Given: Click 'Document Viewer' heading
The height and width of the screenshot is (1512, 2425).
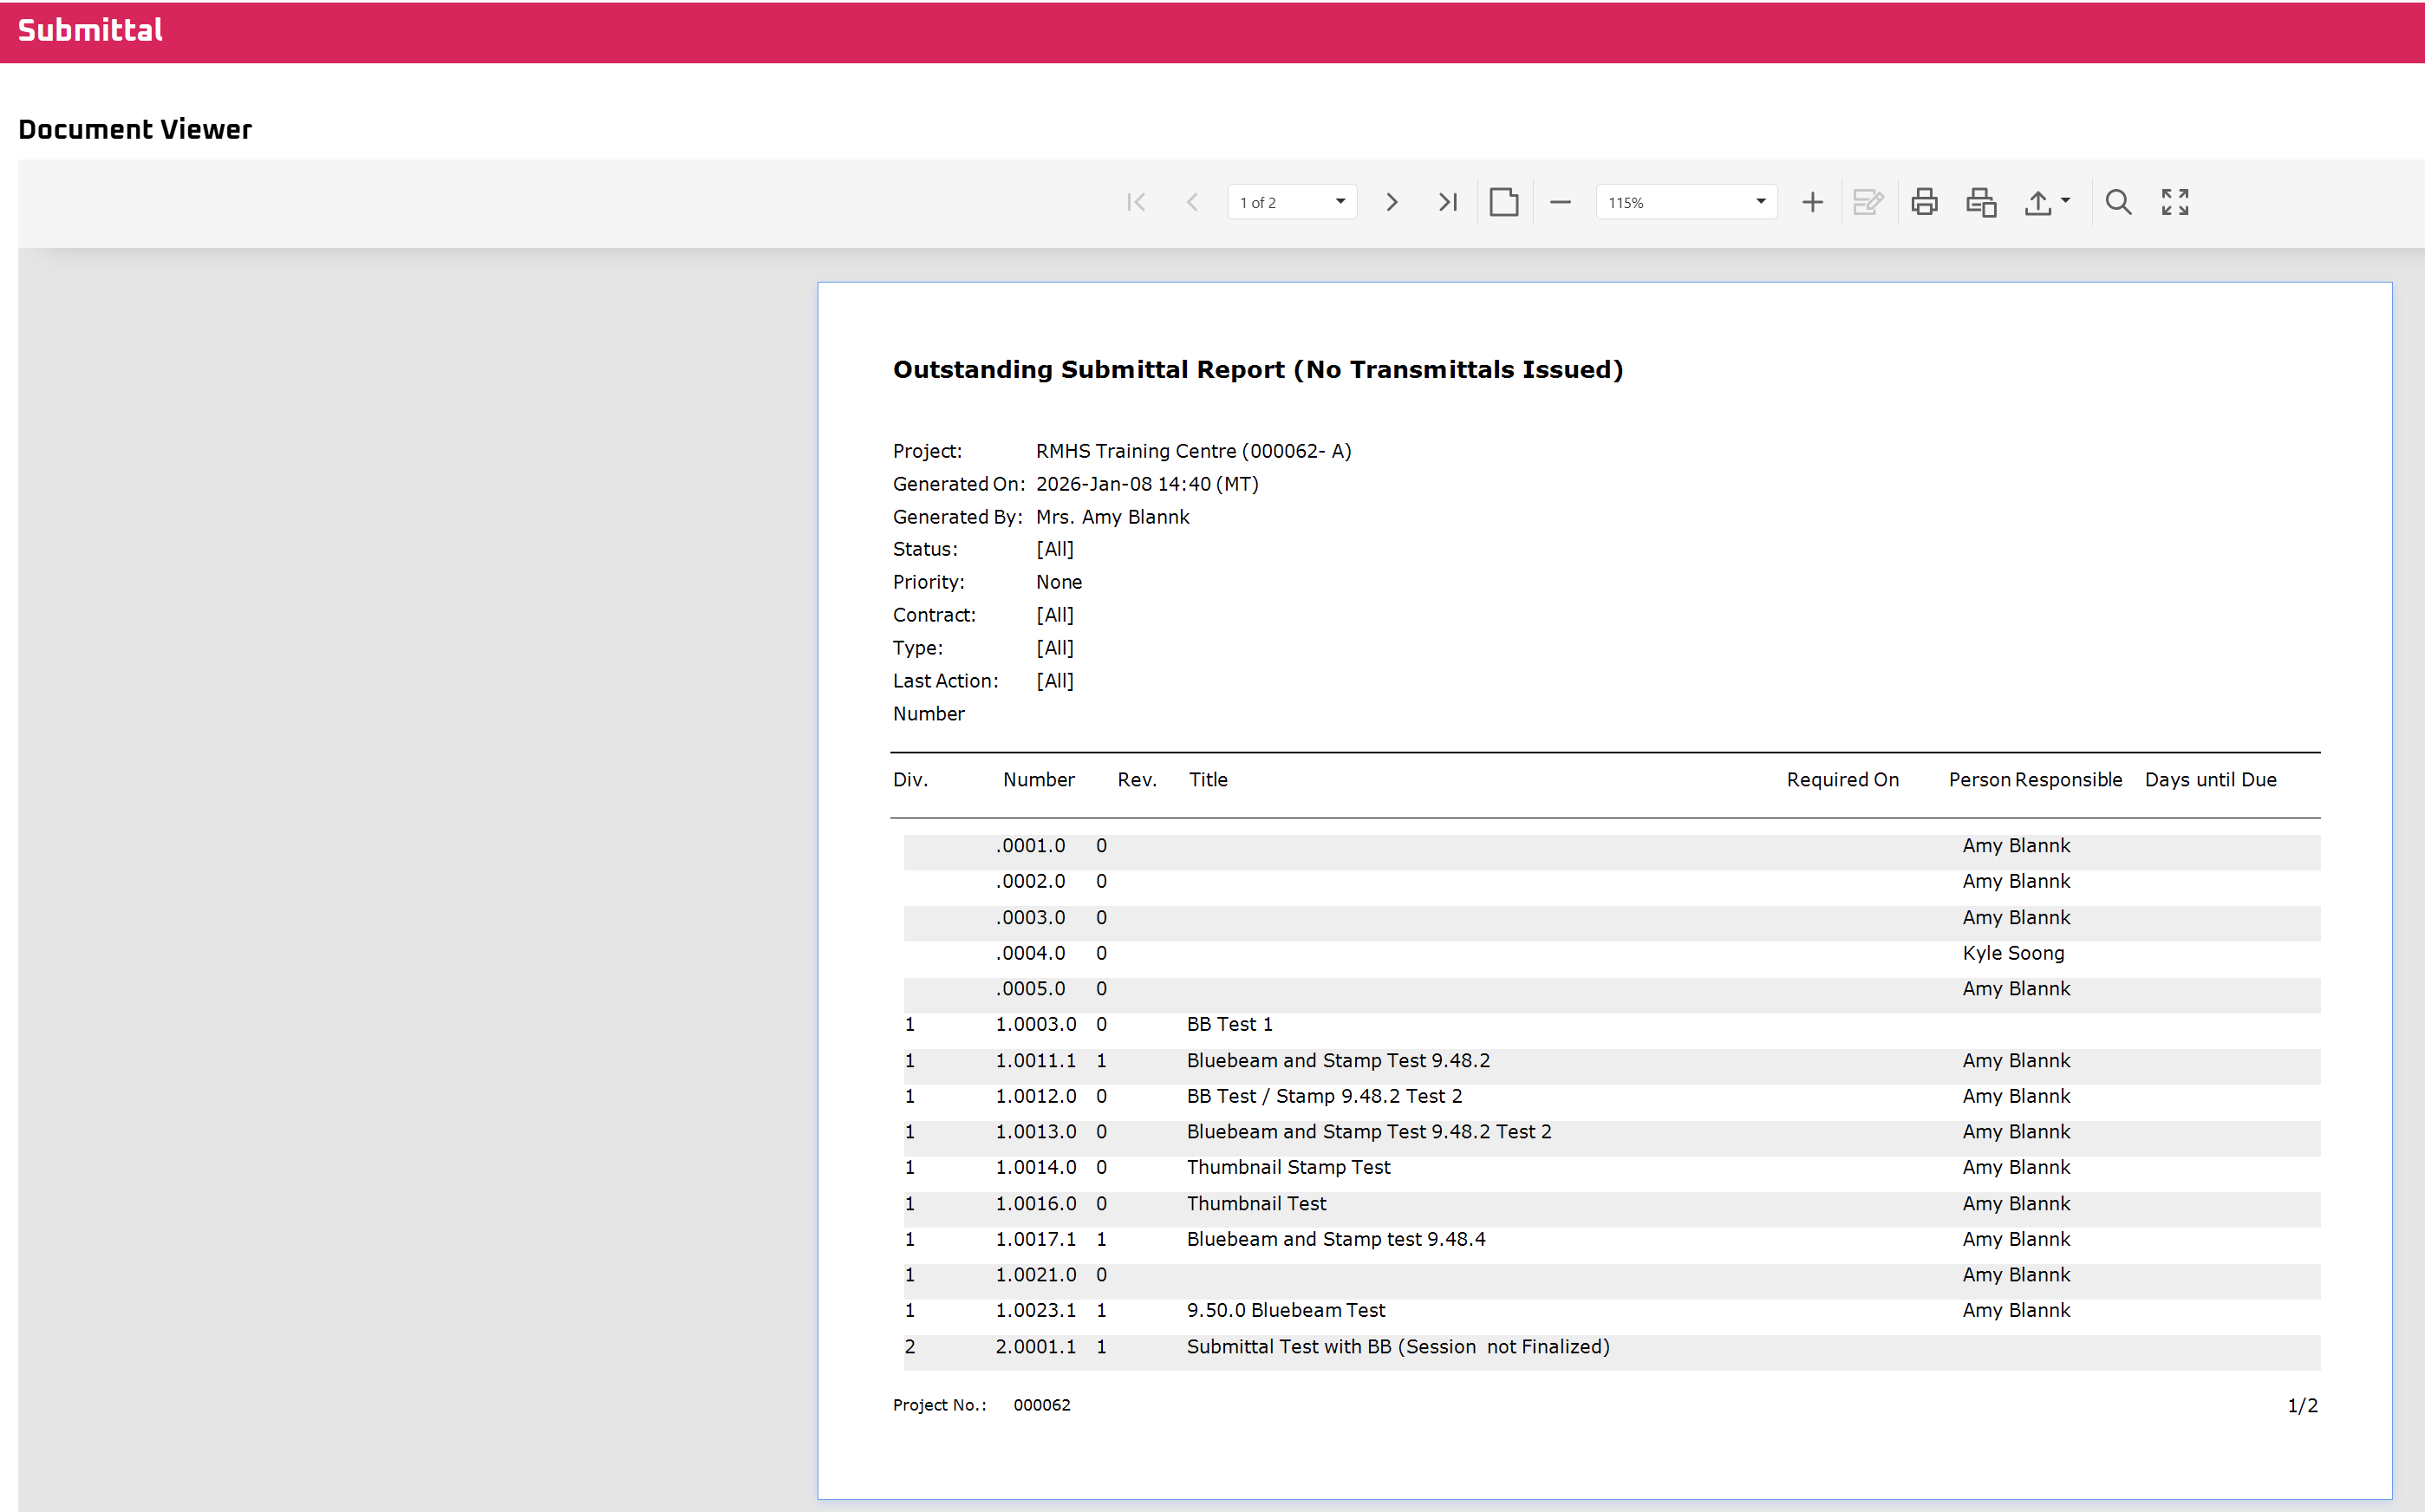Looking at the screenshot, I should tap(135, 129).
